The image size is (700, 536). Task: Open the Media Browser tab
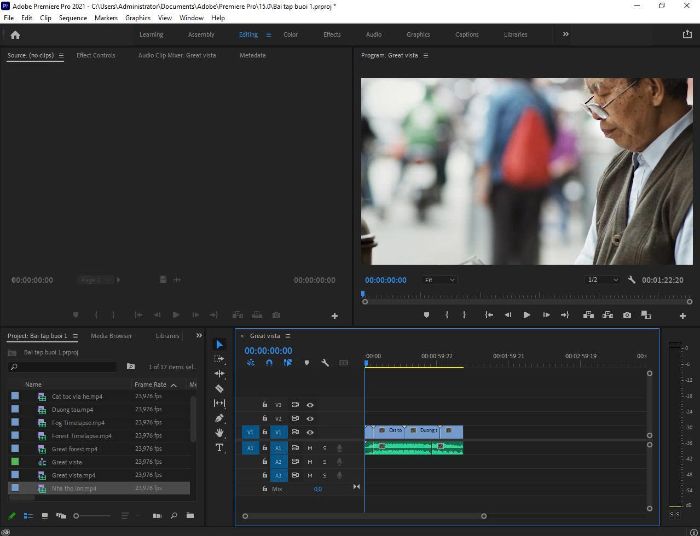[111, 336]
